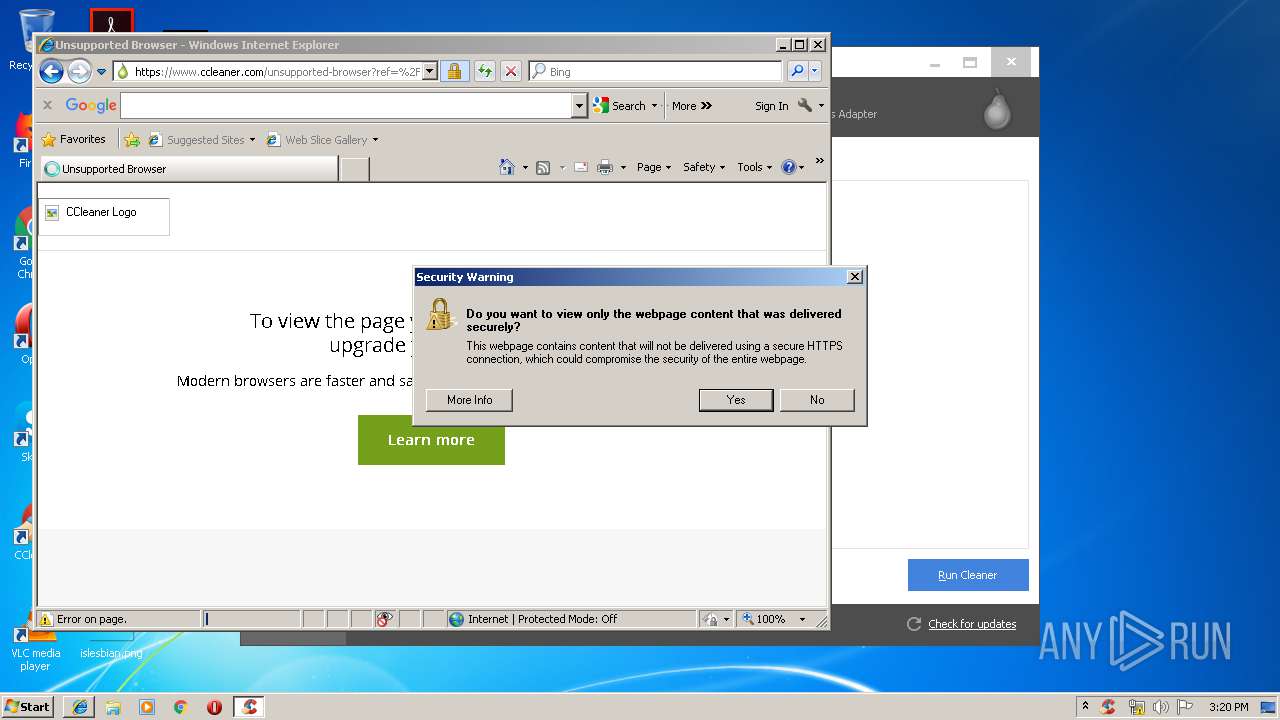Open the Windows Start button
Viewport: 1280px width, 720px height.
pos(27,706)
